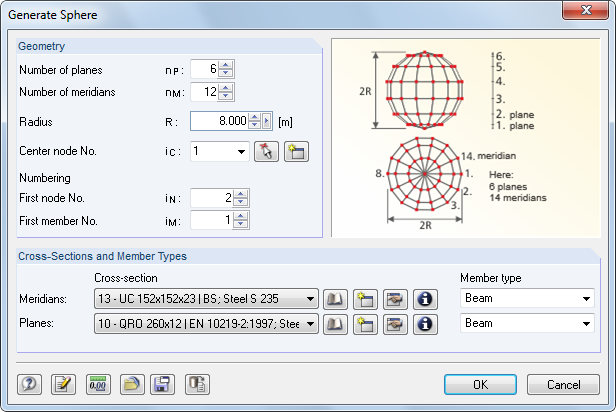Open radius field side arrow menu
This screenshot has height=412, width=616.
266,121
